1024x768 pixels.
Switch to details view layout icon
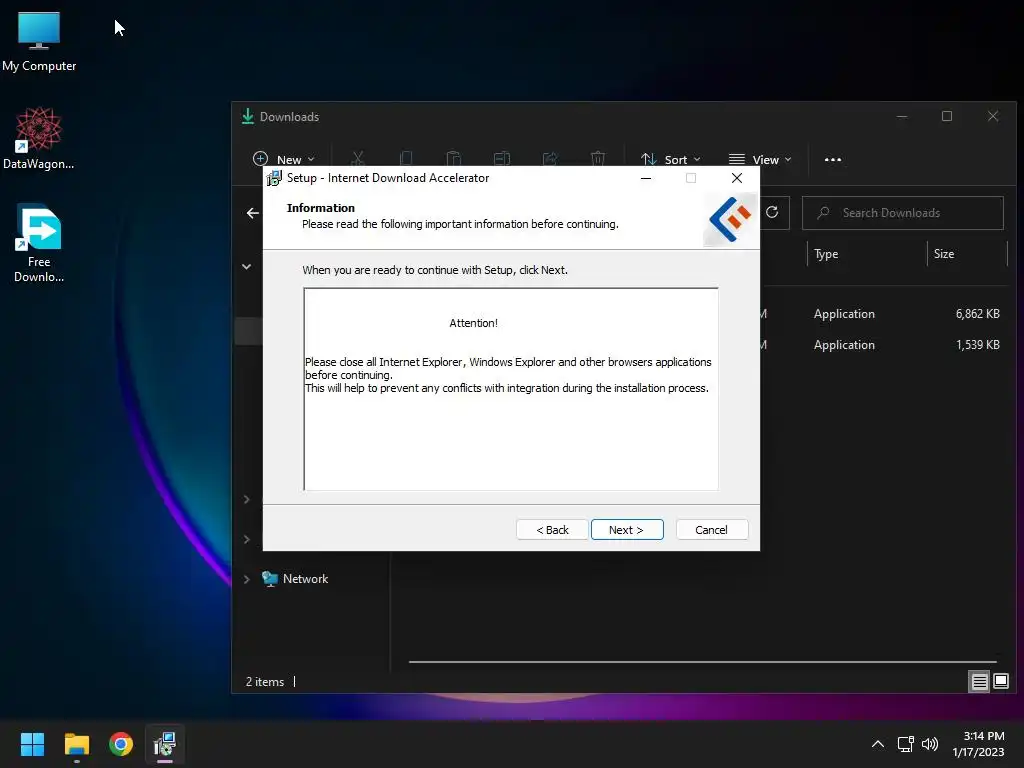[979, 682]
